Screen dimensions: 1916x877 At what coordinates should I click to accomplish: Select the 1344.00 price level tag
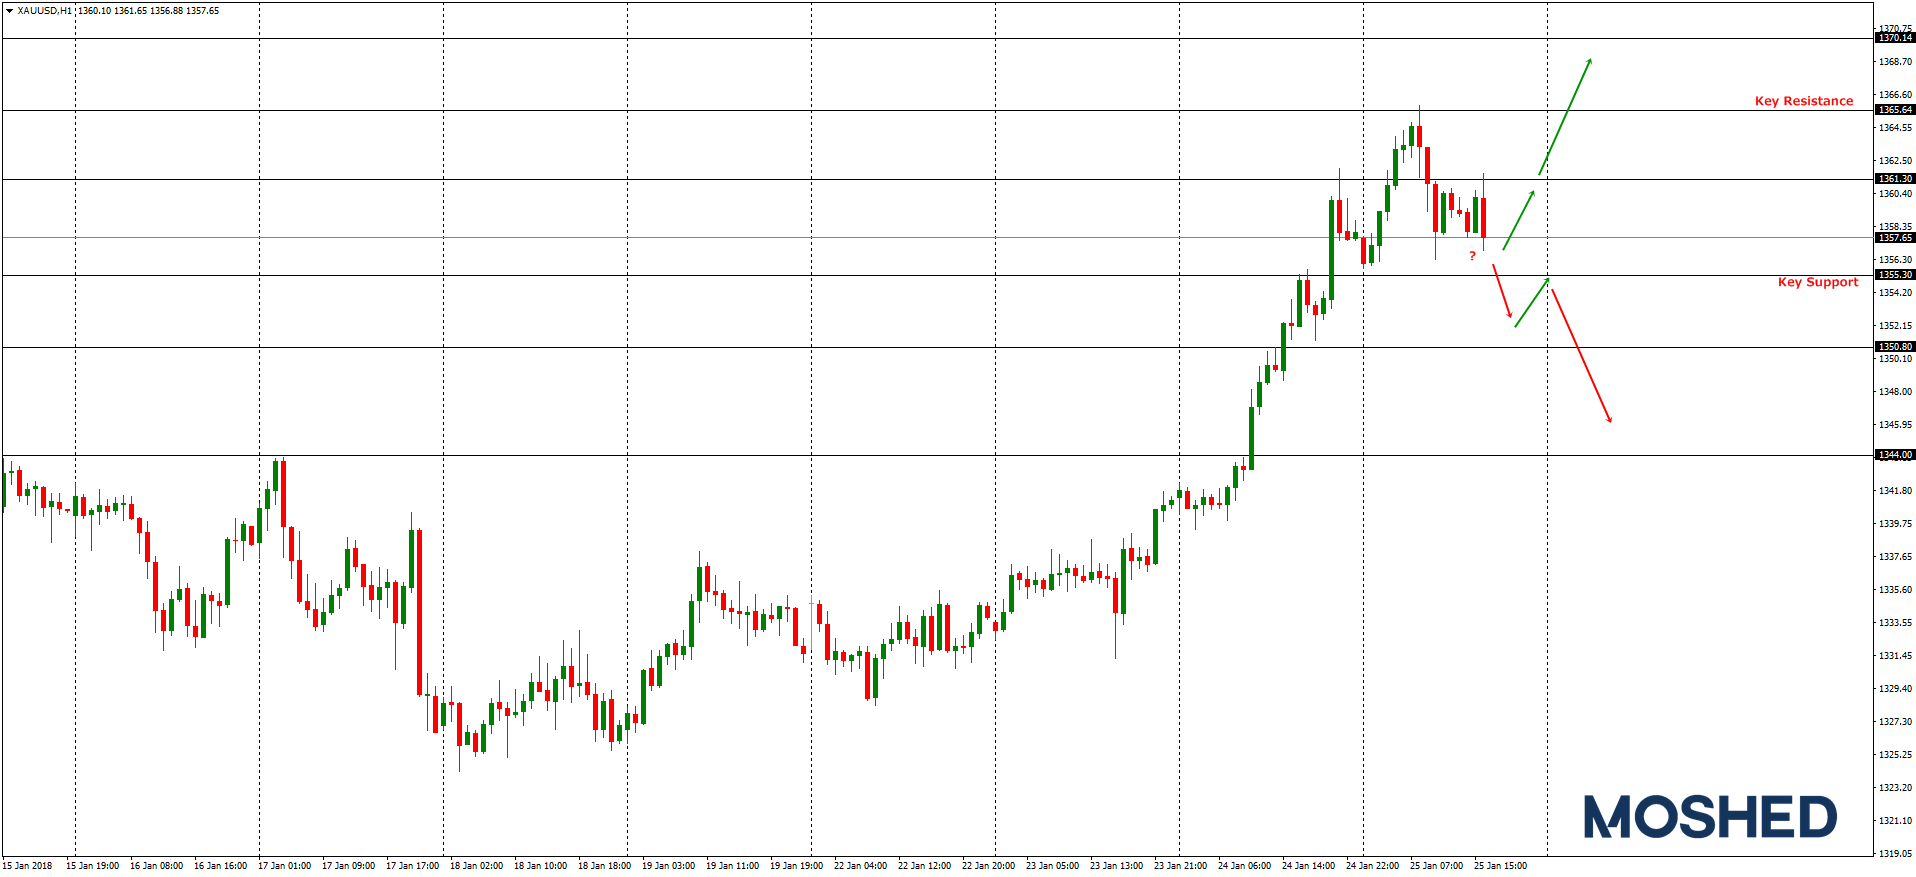1894,455
